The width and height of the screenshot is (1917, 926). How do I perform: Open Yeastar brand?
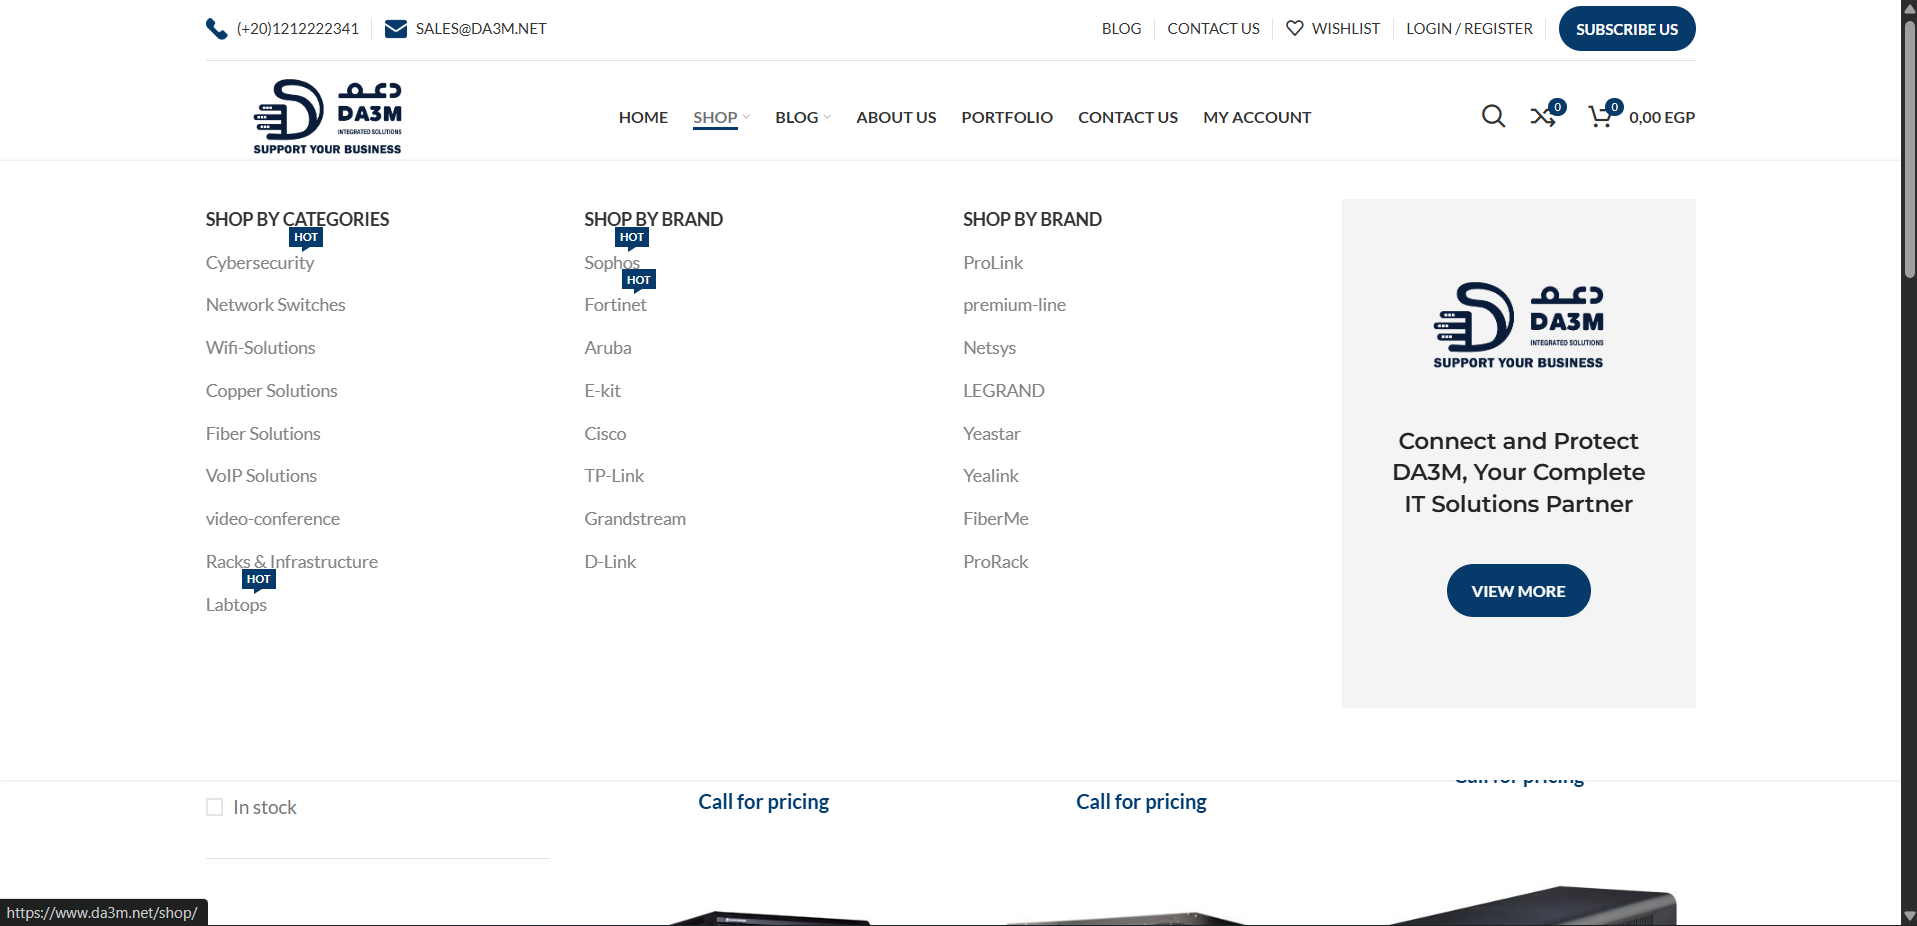(991, 434)
